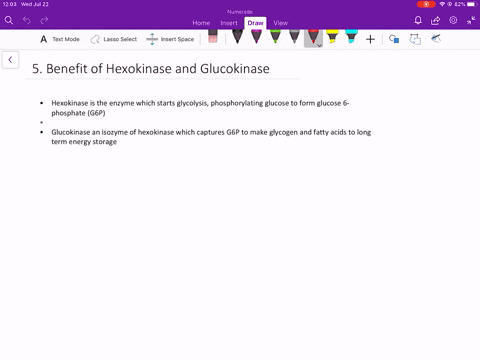Exit full screen mode arrows
The image size is (480, 360).
point(471,20)
